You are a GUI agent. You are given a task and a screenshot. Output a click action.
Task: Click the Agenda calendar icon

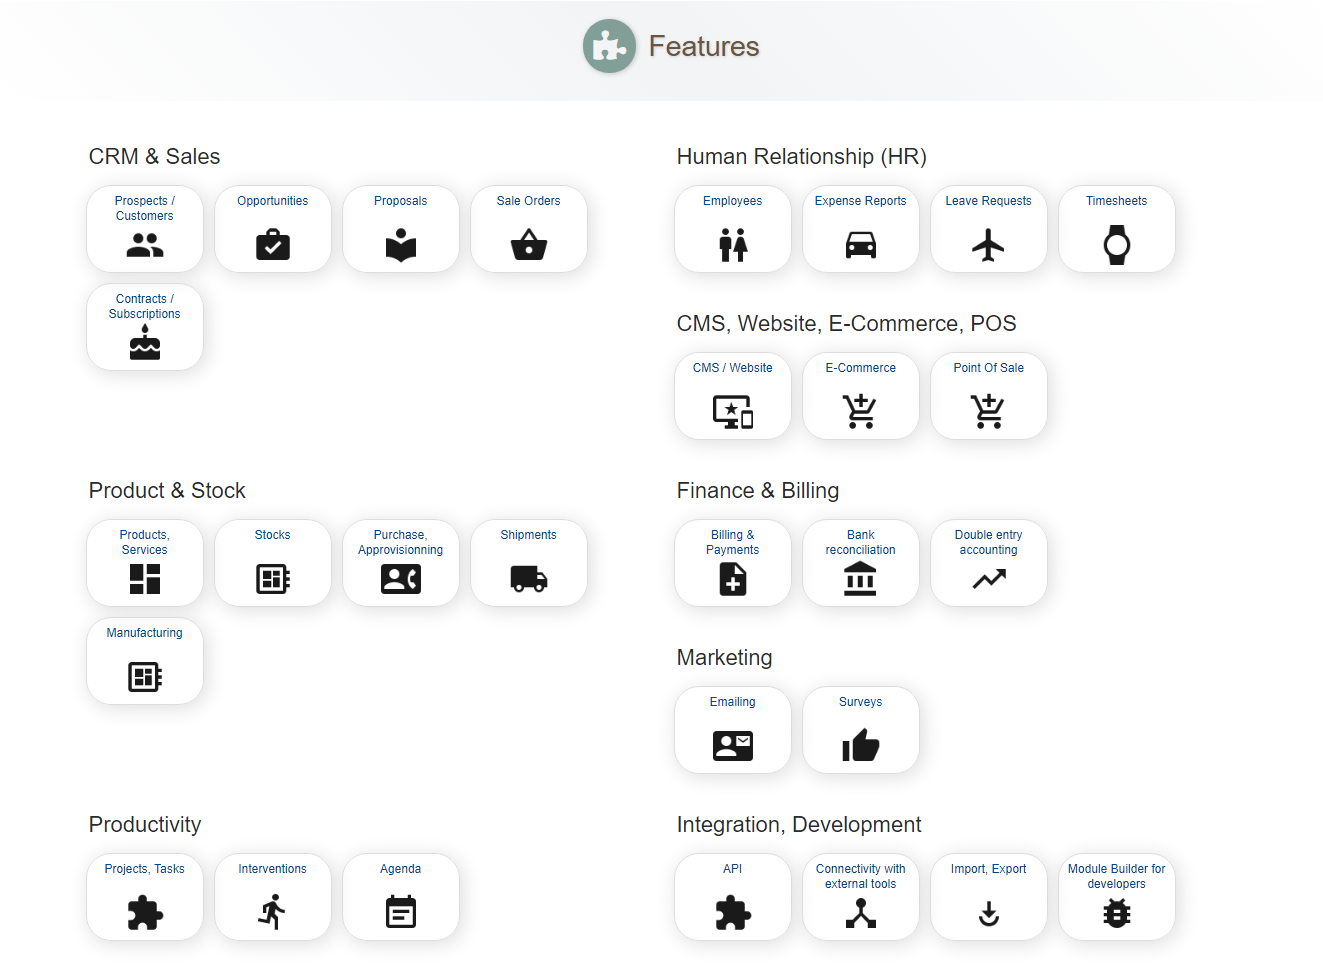tap(400, 913)
